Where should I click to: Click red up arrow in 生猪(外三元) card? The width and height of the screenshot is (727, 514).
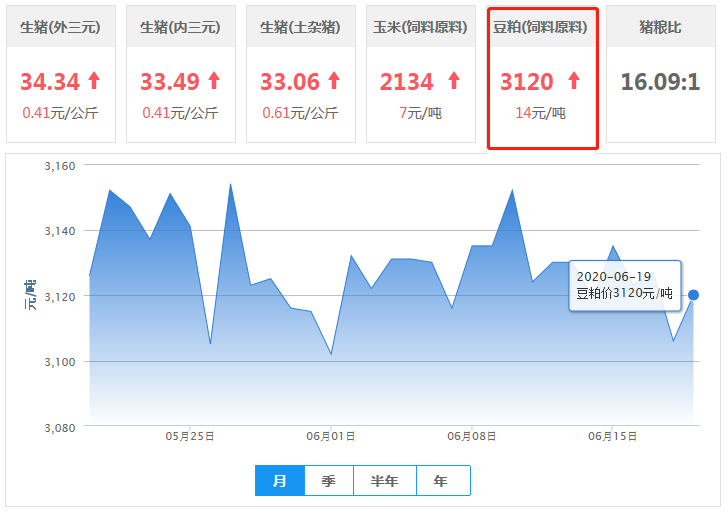point(95,80)
